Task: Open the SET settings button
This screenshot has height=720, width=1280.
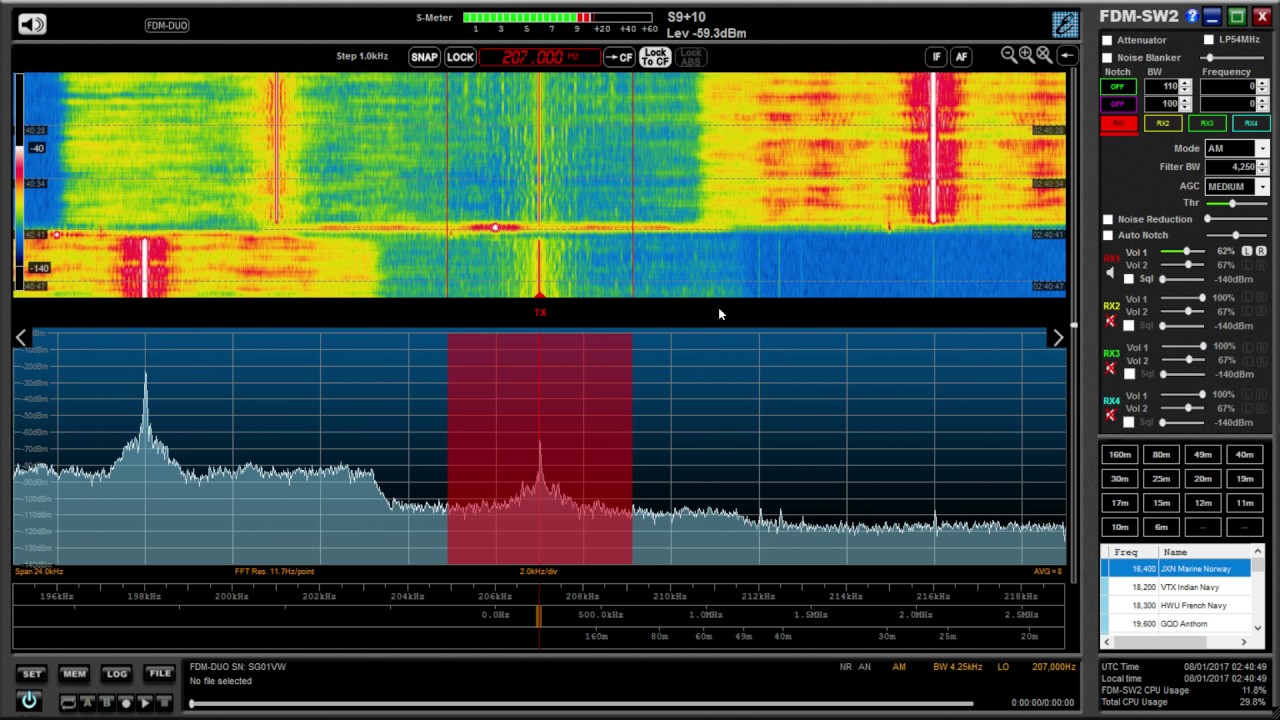Action: tap(32, 674)
